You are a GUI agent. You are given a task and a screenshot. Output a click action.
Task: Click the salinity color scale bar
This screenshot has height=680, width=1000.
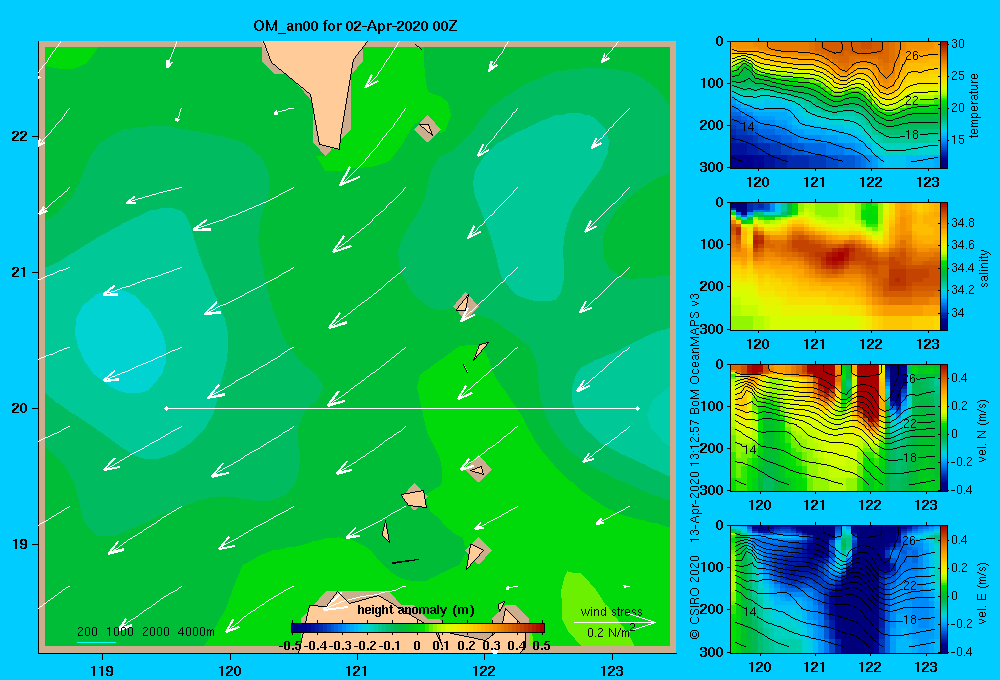[x=944, y=267]
